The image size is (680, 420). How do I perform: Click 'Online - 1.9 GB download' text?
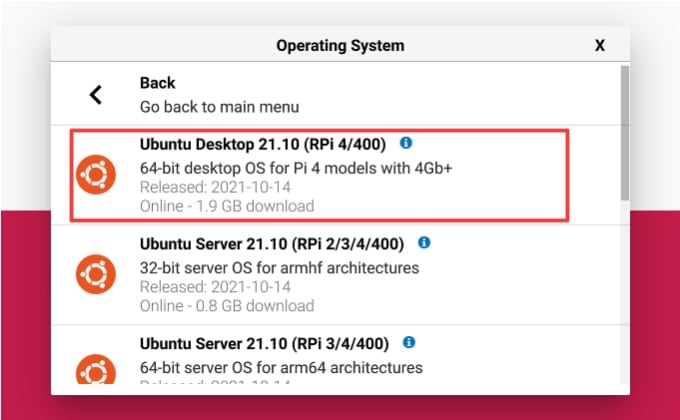point(227,206)
